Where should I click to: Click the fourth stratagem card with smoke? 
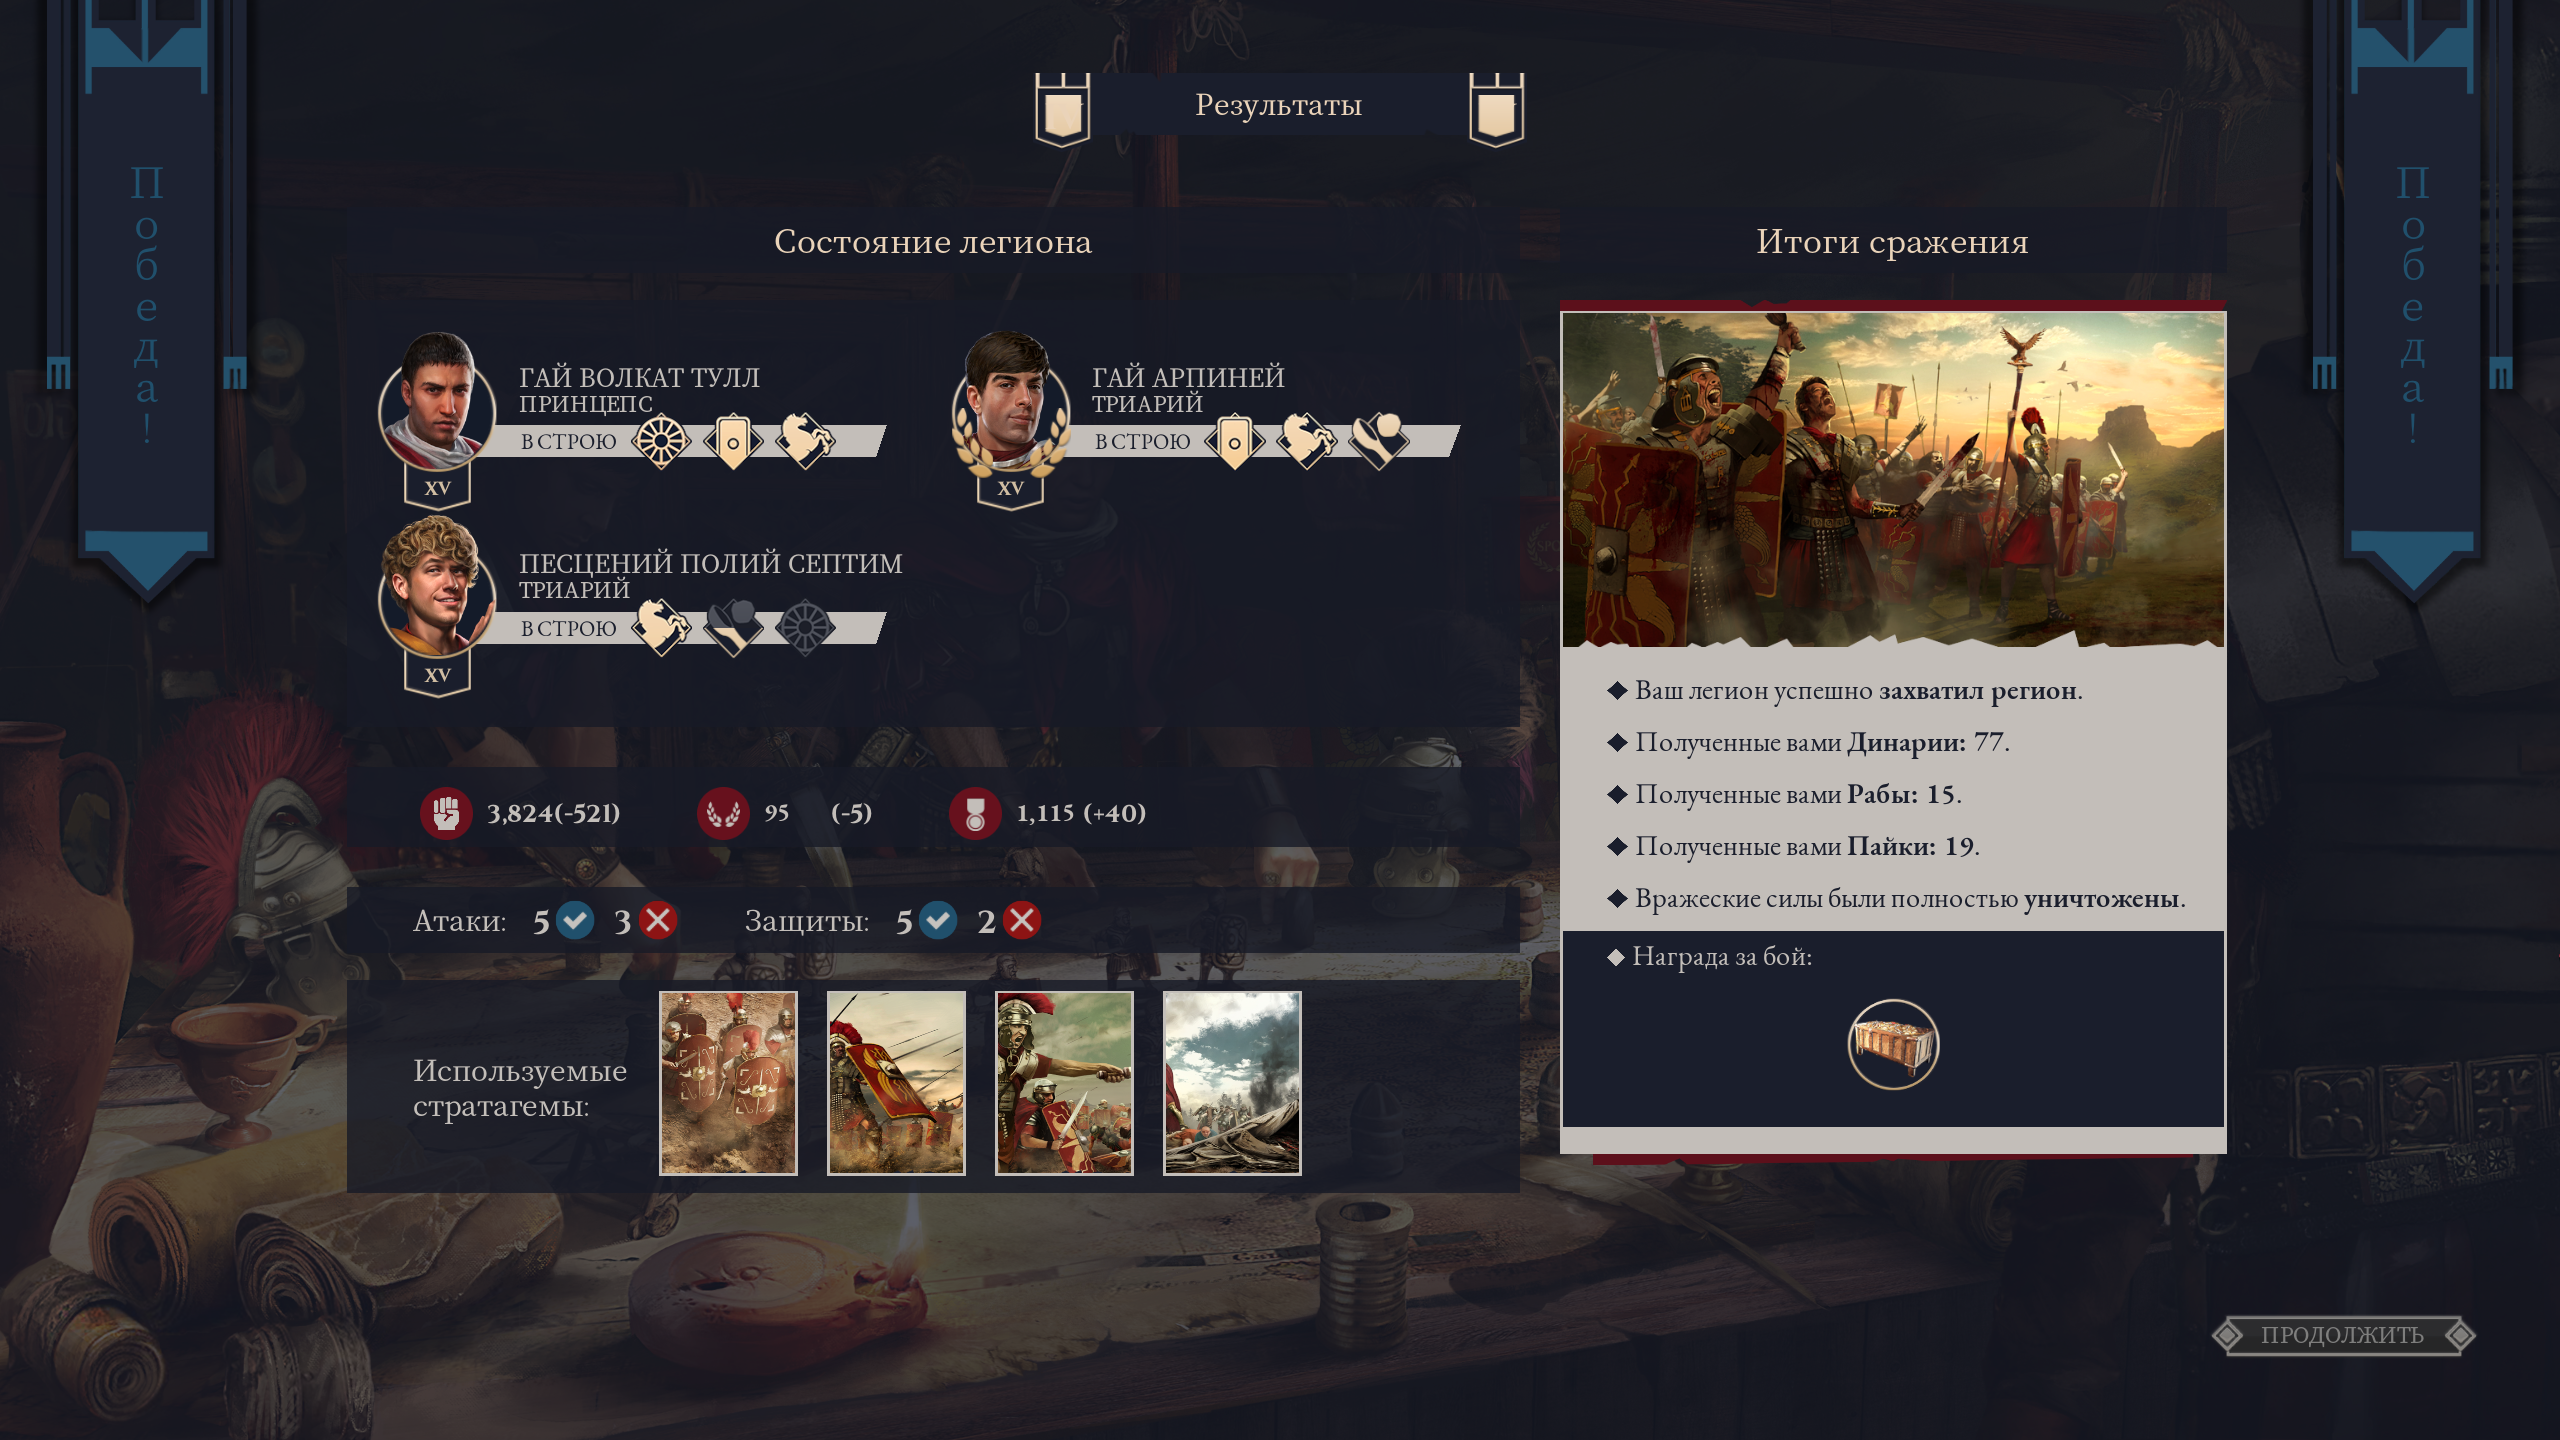(x=1232, y=1083)
